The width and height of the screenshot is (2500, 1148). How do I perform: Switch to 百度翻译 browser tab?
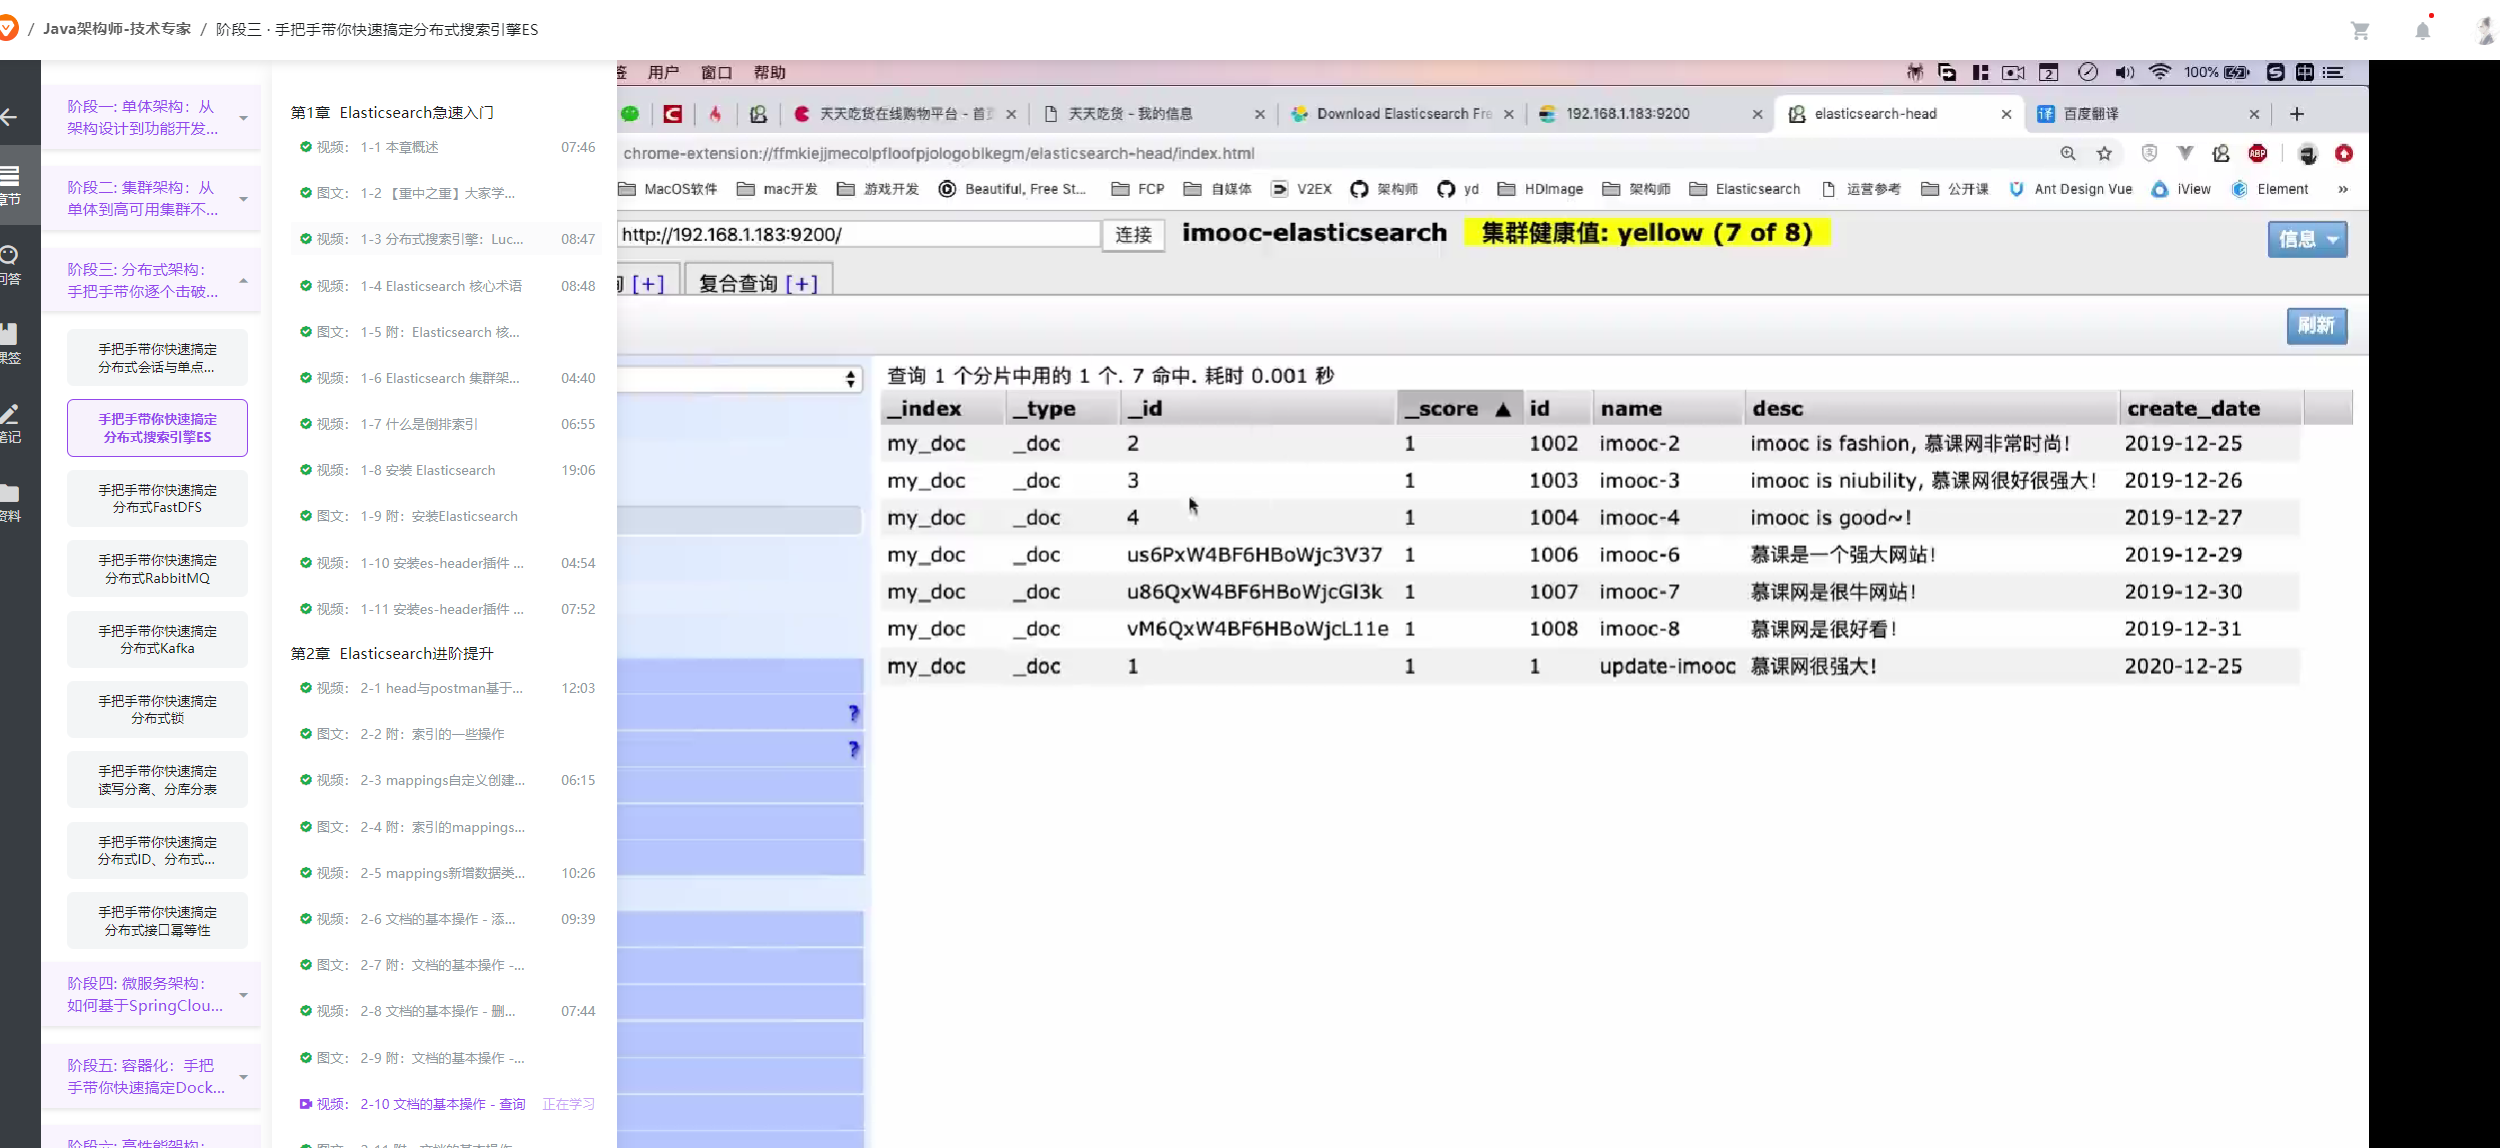(2150, 114)
